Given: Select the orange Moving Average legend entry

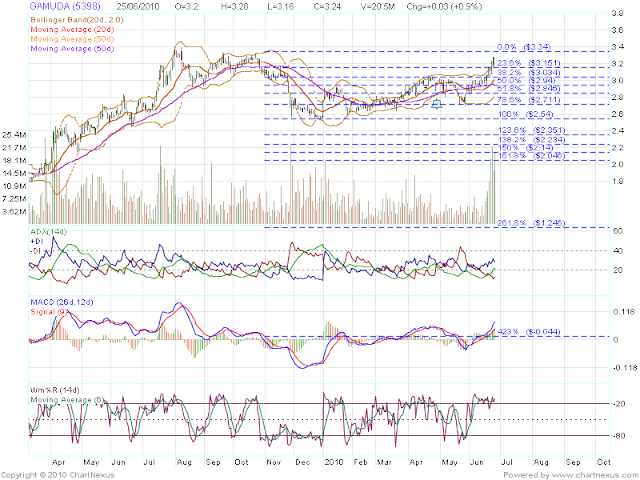Looking at the screenshot, I should (x=72, y=39).
